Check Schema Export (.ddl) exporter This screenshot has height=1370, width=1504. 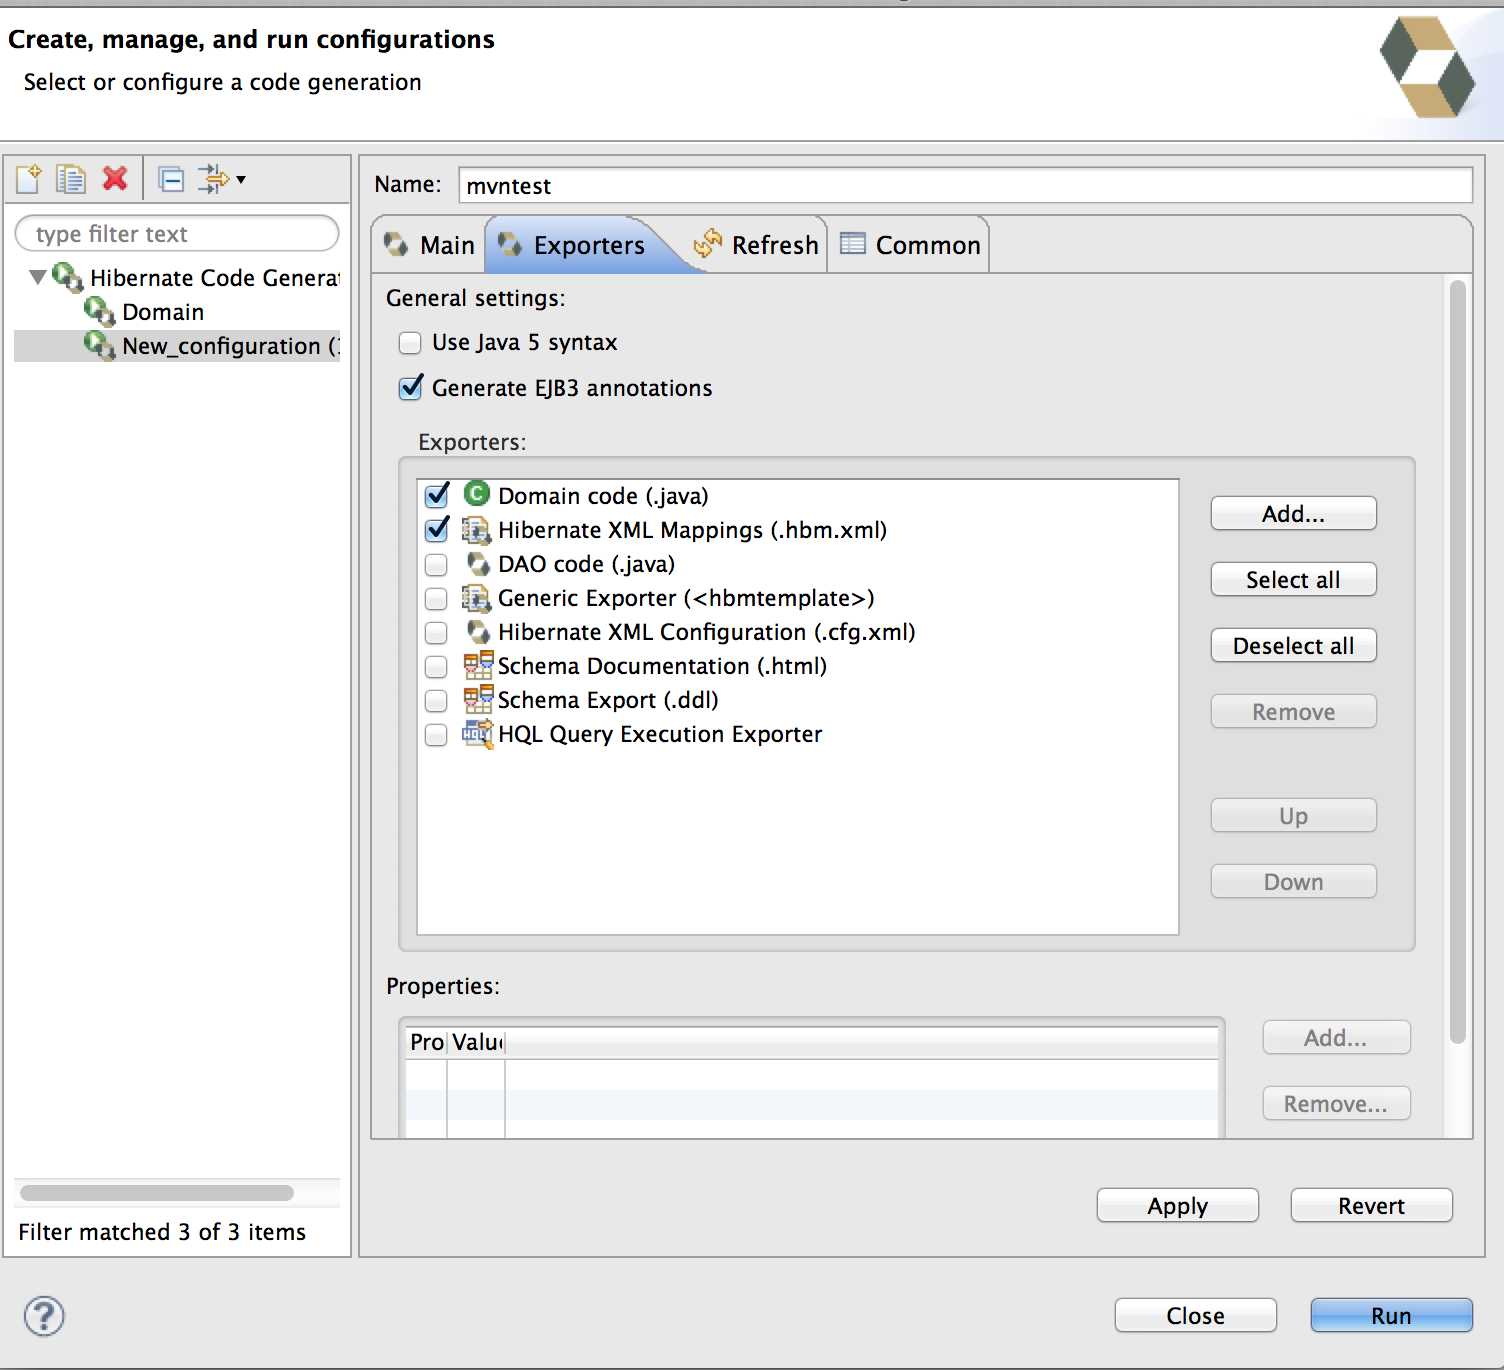tap(436, 700)
